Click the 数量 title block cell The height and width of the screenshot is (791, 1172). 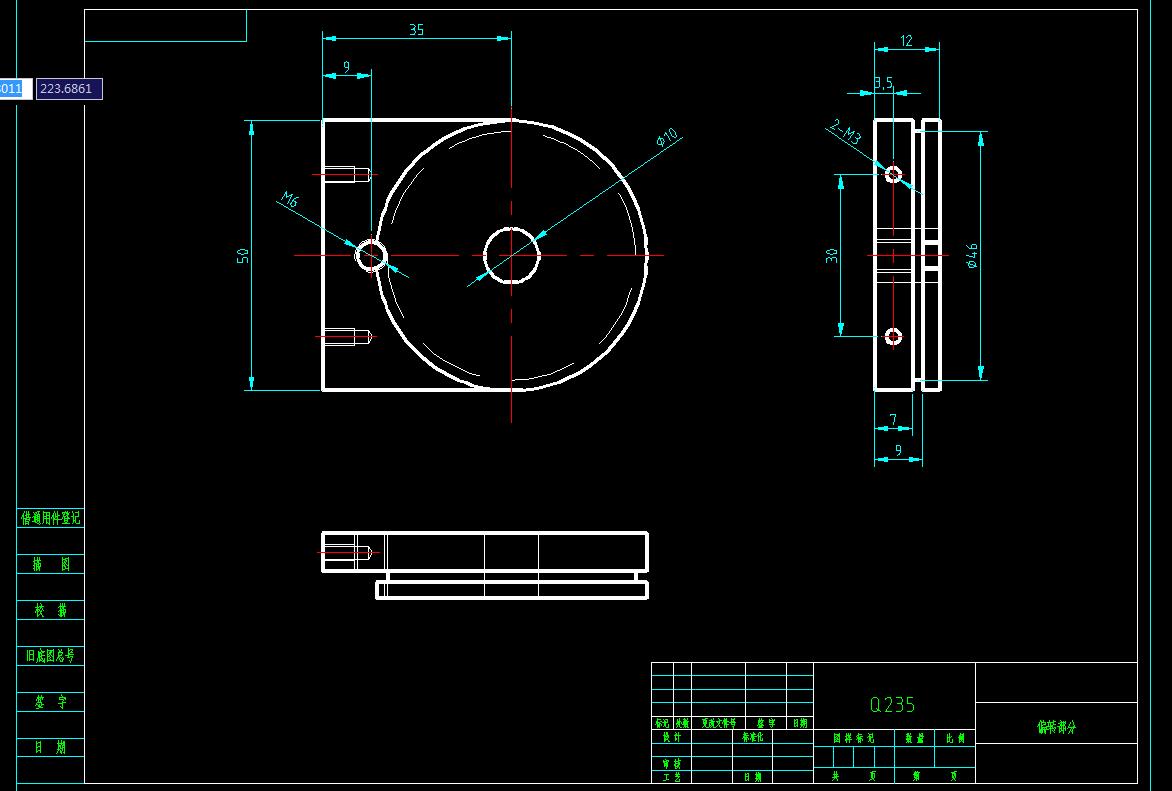[915, 738]
